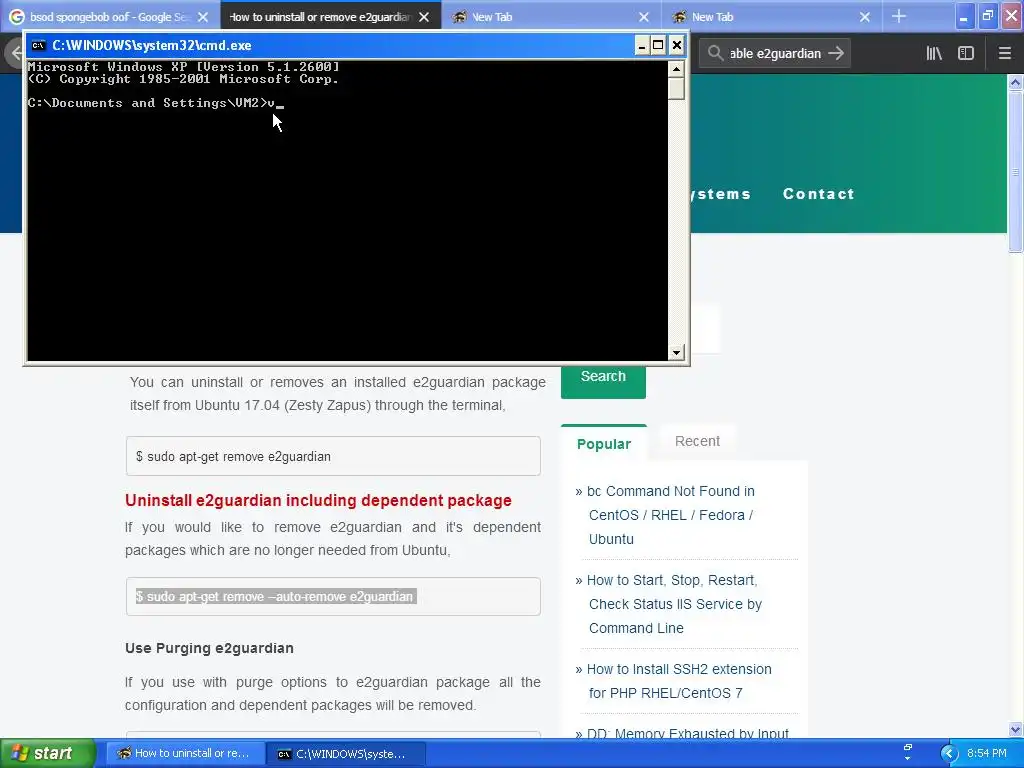Open bc Command Not Found article link

click(x=670, y=515)
